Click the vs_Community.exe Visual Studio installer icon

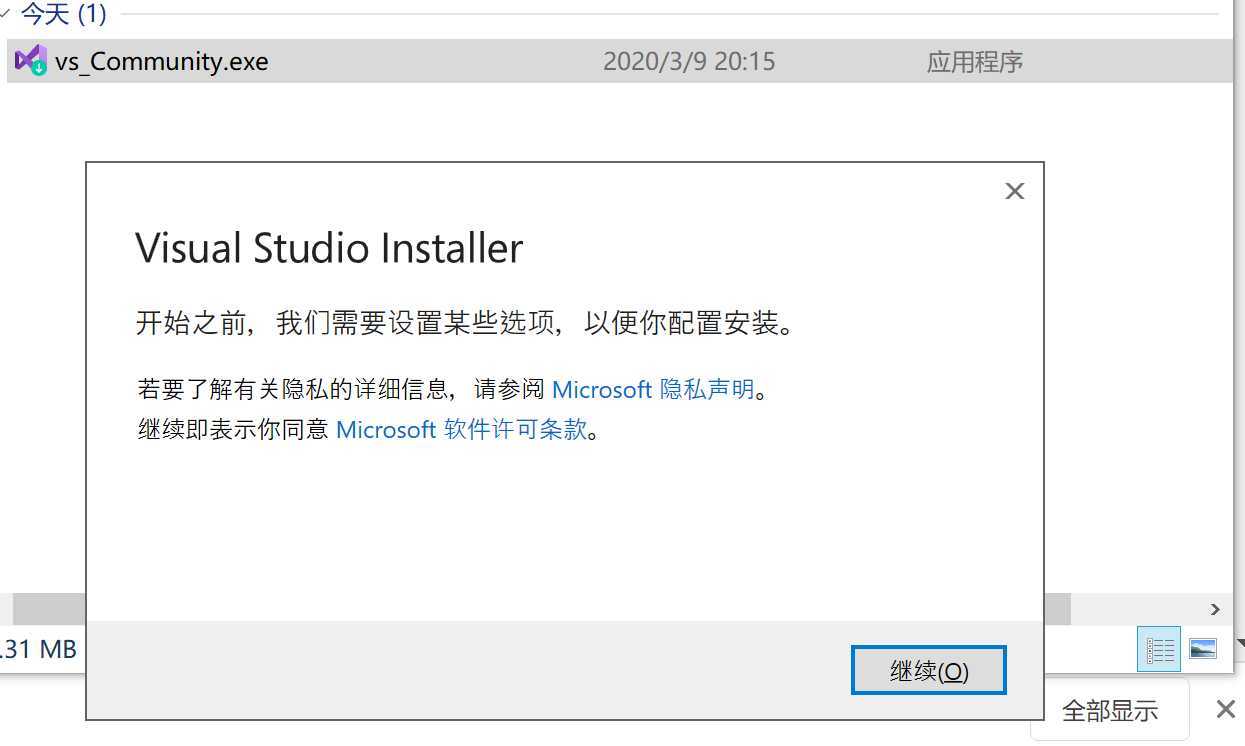(x=31, y=61)
